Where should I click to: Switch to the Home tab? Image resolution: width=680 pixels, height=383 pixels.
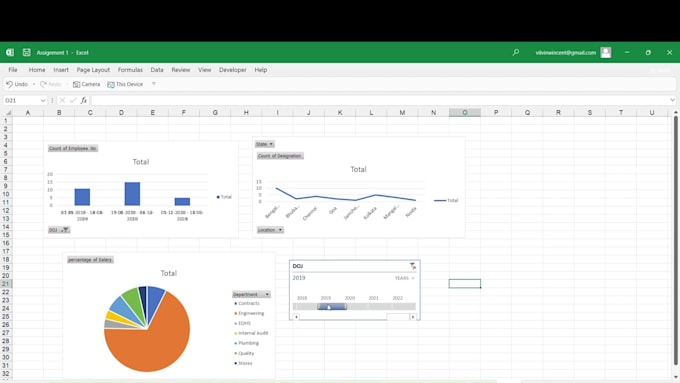click(x=37, y=70)
